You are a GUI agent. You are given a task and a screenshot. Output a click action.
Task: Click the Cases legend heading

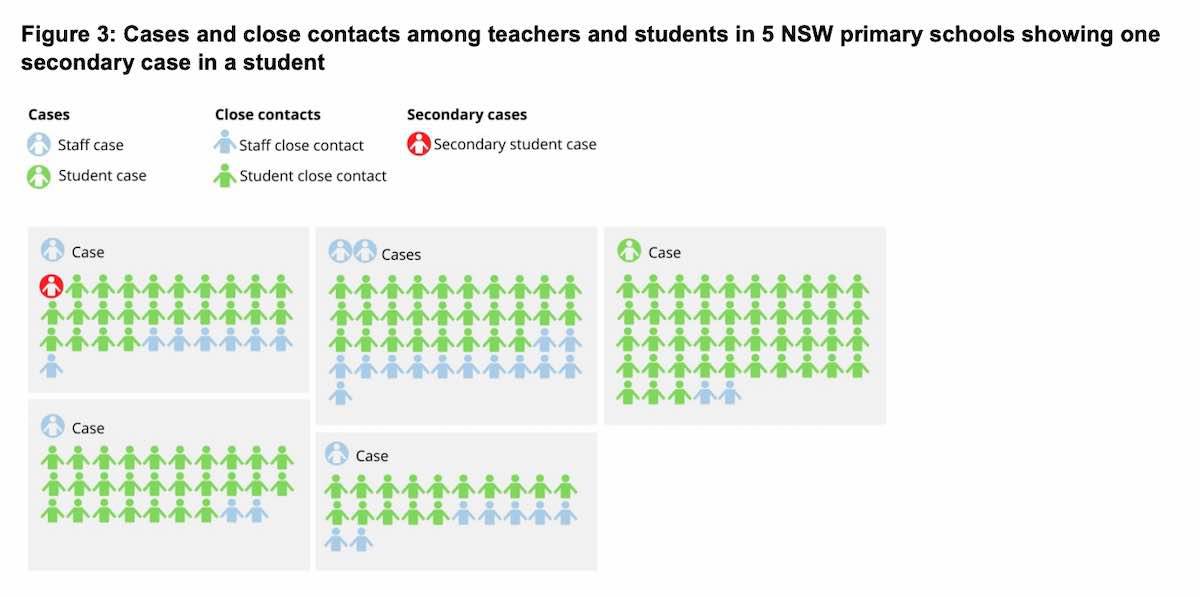pyautogui.click(x=49, y=115)
